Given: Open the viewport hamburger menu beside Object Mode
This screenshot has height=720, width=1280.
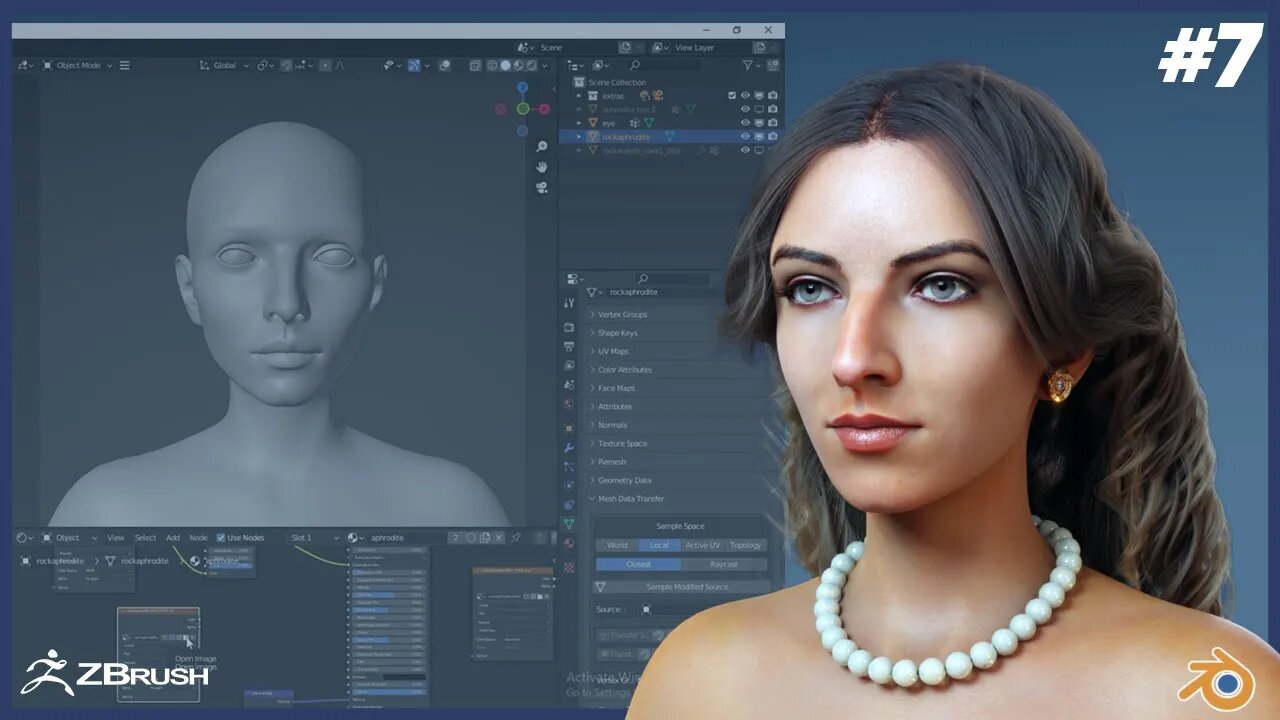Looking at the screenshot, I should tap(125, 65).
